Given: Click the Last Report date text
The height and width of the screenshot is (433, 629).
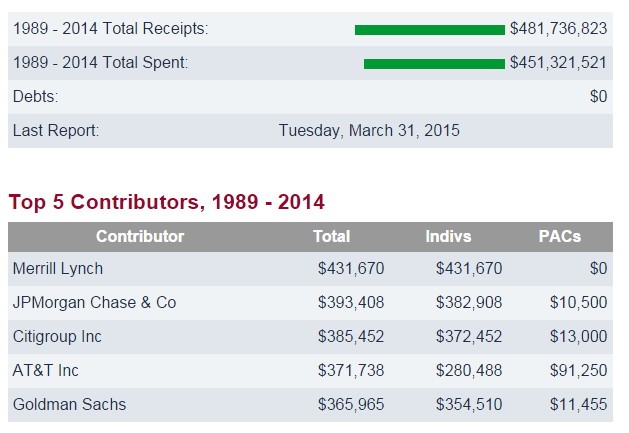Looking at the screenshot, I should (369, 130).
